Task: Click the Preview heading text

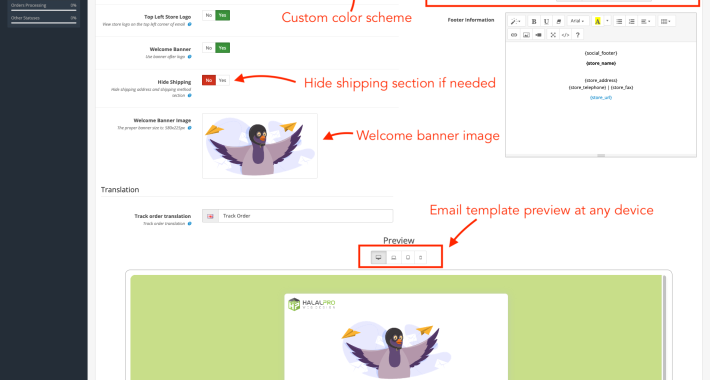Action: [399, 241]
